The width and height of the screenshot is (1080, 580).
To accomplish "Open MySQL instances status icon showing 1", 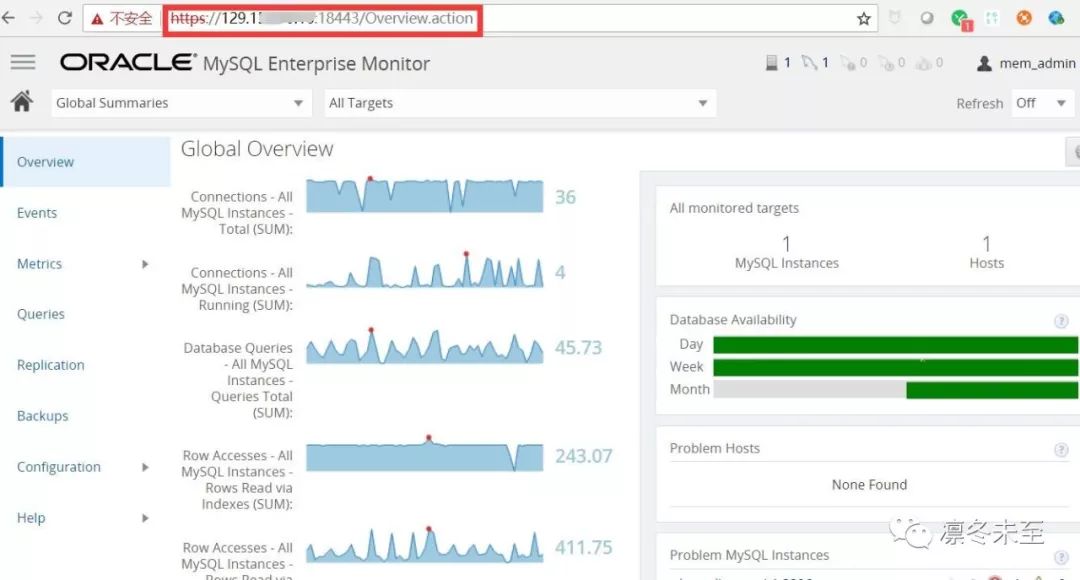I will click(809, 63).
